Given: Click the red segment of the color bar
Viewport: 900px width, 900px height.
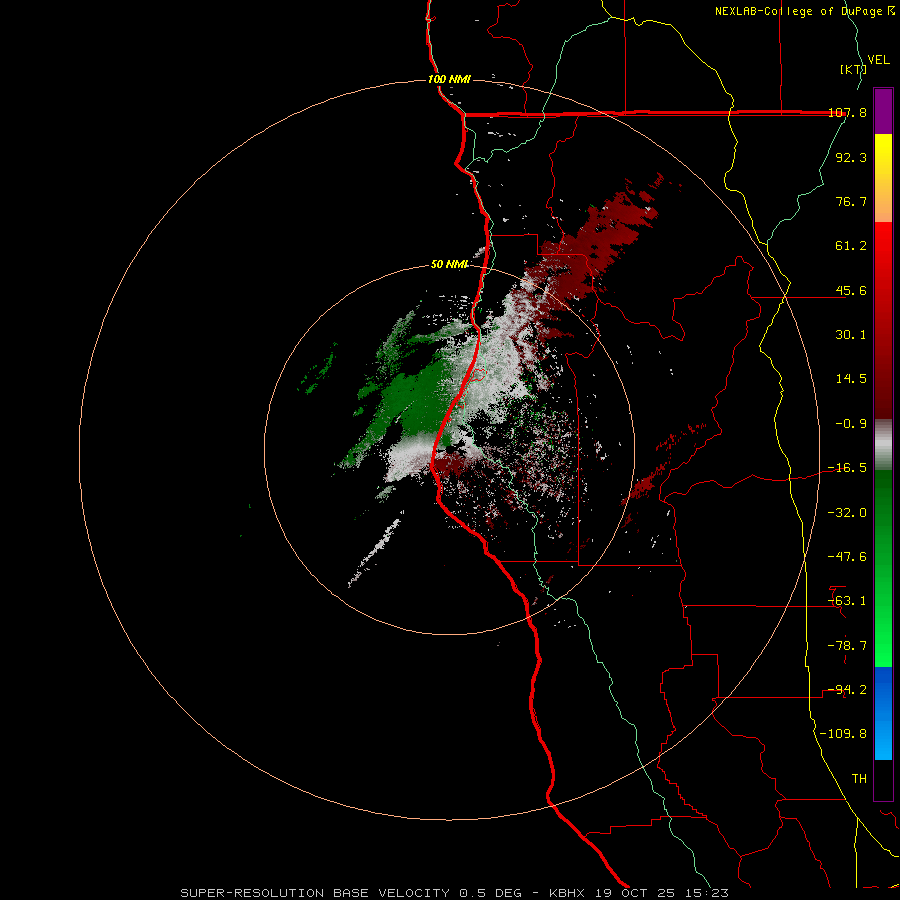Looking at the screenshot, I should click(883, 320).
